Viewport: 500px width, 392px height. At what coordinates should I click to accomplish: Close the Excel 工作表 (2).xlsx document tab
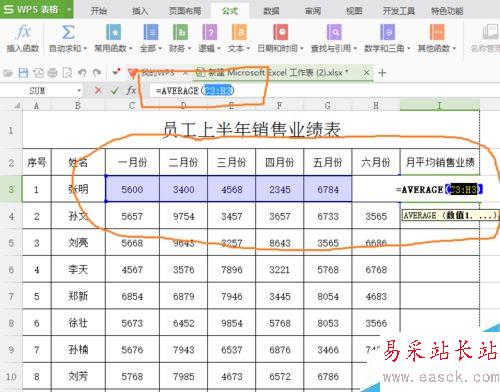click(366, 72)
